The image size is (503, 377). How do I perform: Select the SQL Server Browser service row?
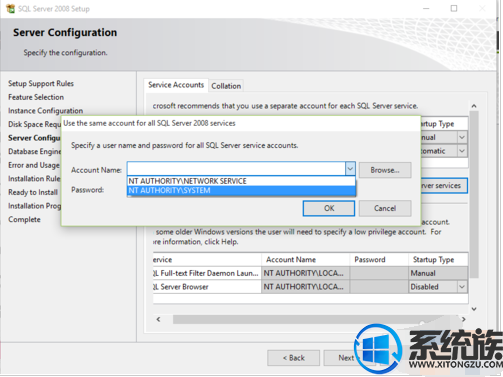tap(310, 287)
